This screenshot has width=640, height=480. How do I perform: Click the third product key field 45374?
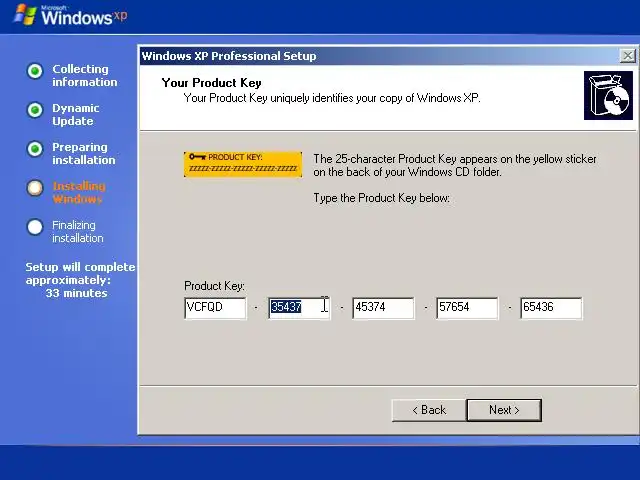tap(383, 308)
